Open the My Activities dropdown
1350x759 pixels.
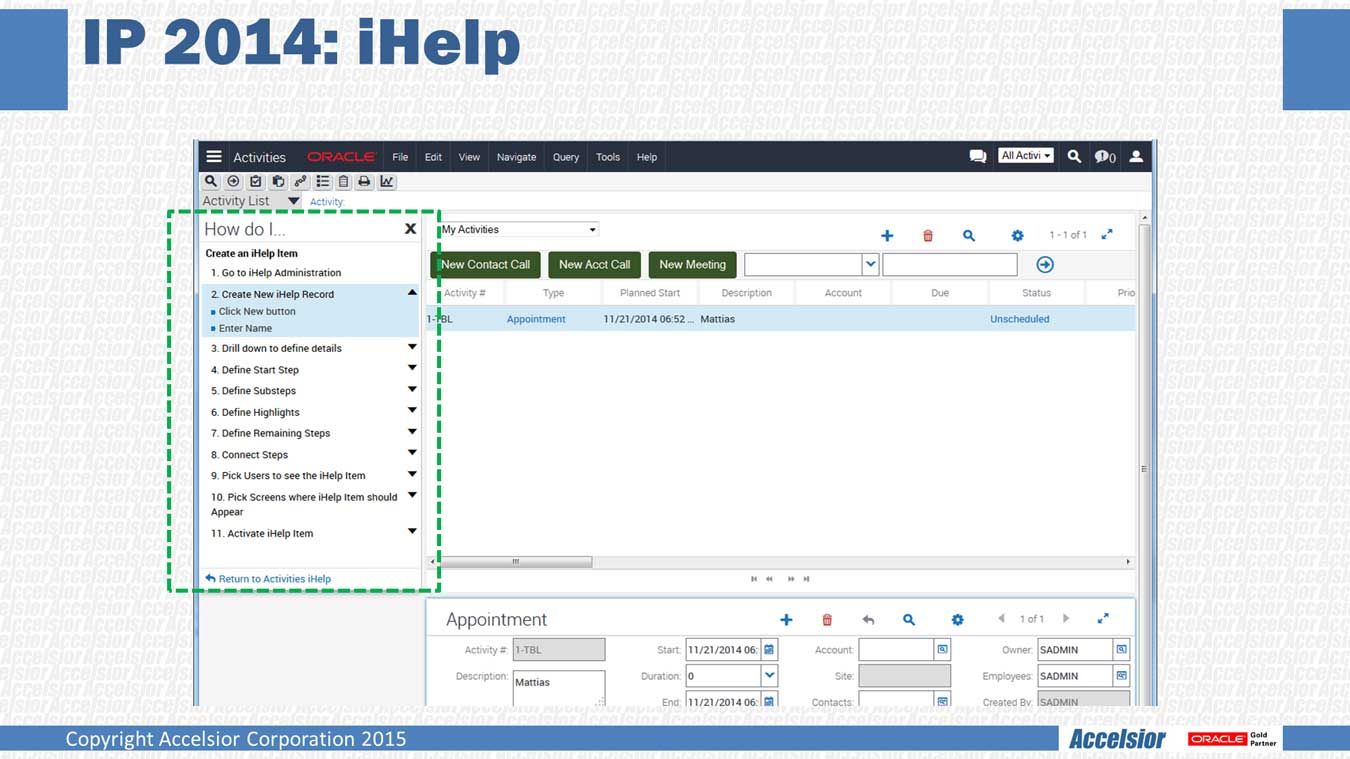click(519, 230)
